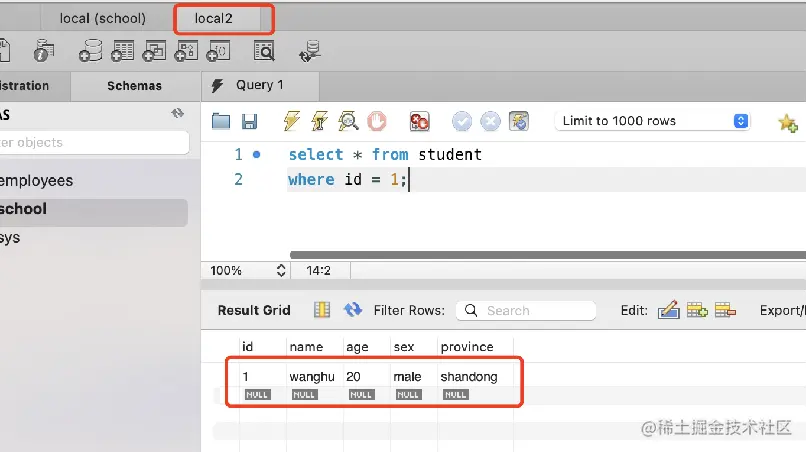
Task: Create a new function toolbar icon
Action: (x=218, y=50)
